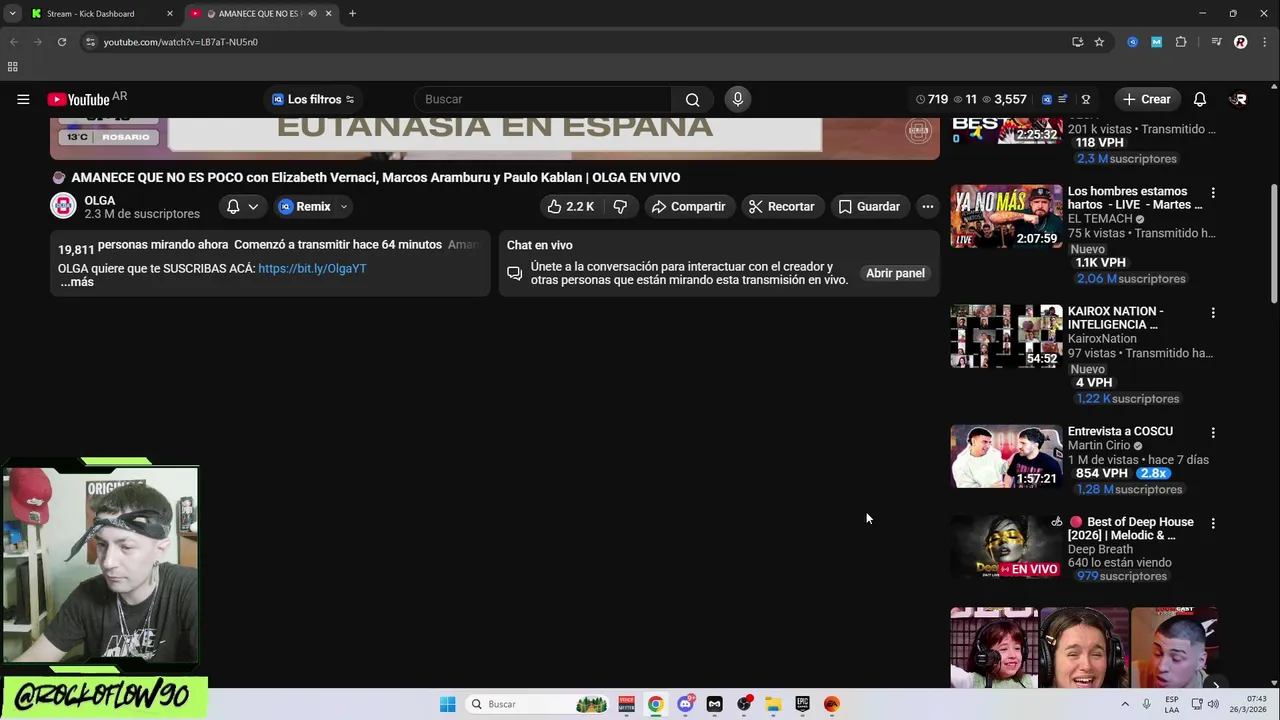
Task: Open KAIROX NATION video thumbnail
Action: tap(1006, 337)
